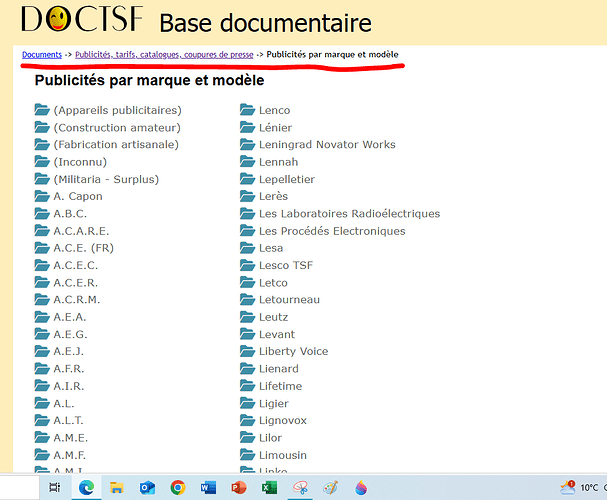Open the Lesa brand link
Screen dimensions: 607x500
[271, 248]
